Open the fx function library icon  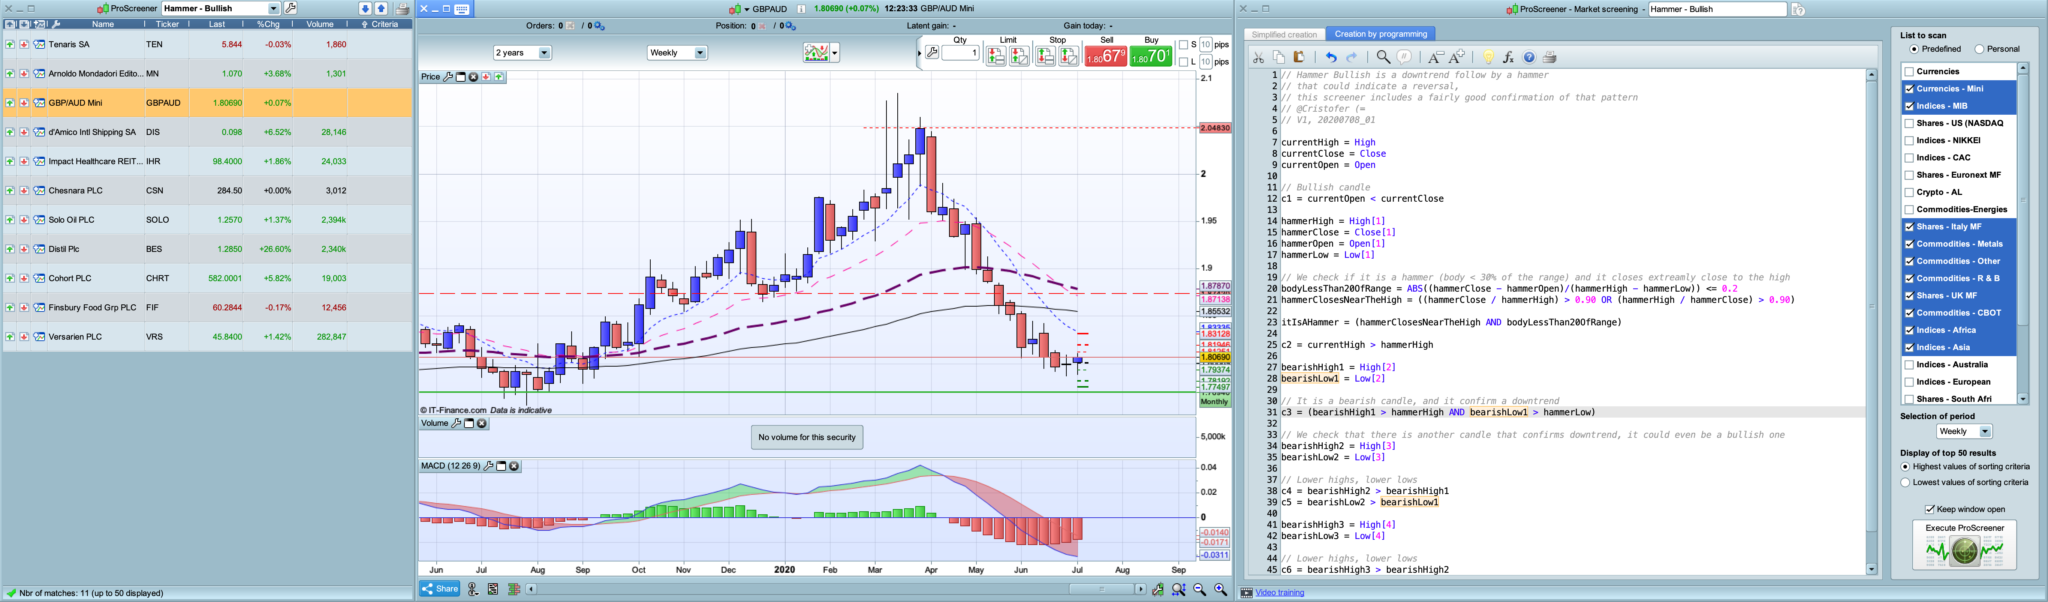pyautogui.click(x=1508, y=57)
